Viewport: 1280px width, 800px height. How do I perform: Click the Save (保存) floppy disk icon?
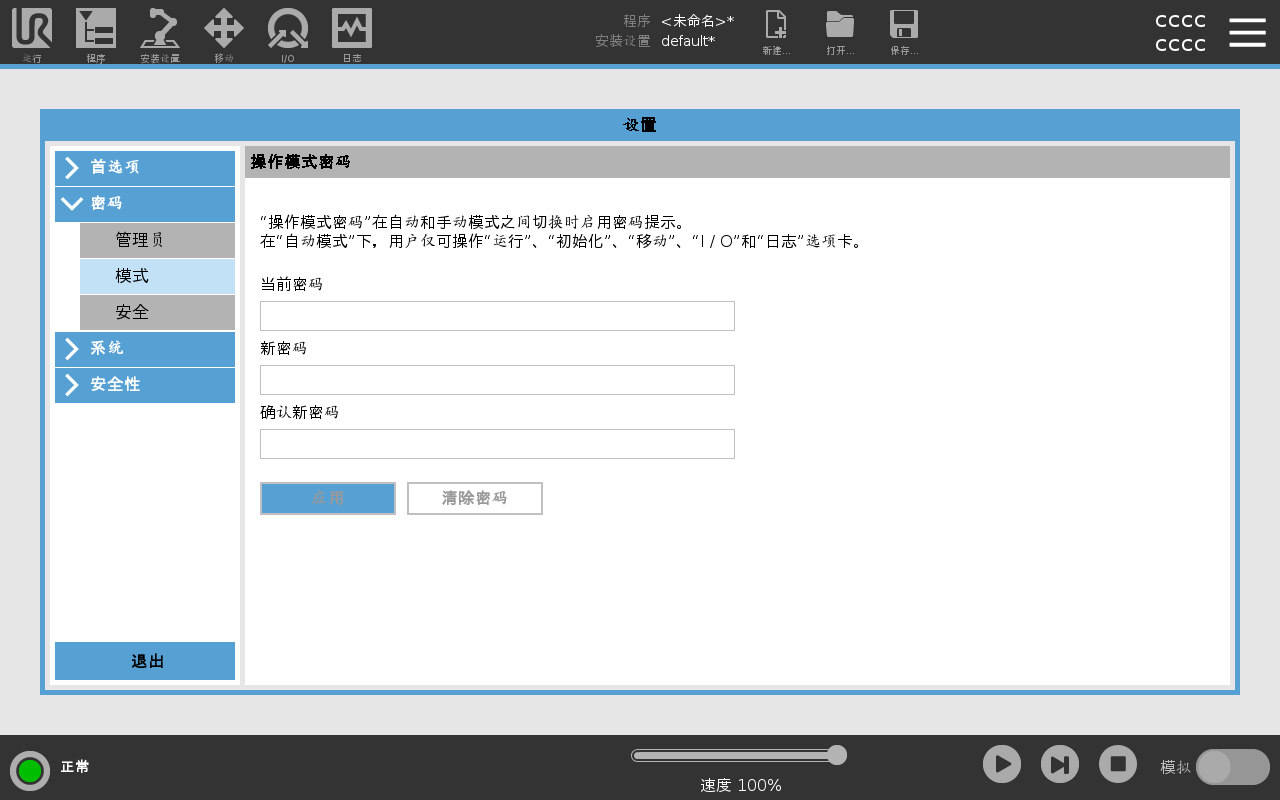pos(904,27)
